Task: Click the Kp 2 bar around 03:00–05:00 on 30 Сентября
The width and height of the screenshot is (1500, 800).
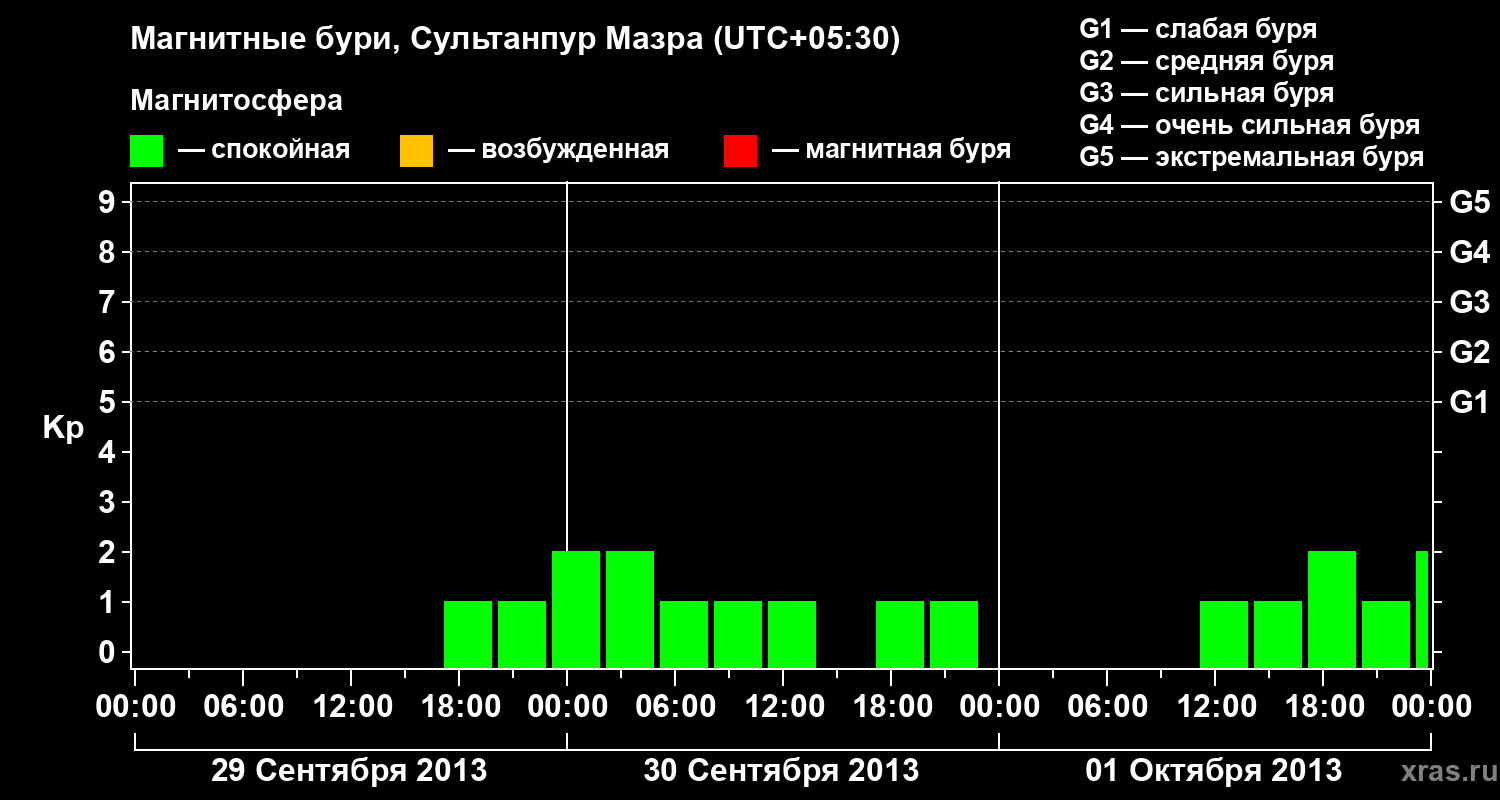Action: (630, 609)
